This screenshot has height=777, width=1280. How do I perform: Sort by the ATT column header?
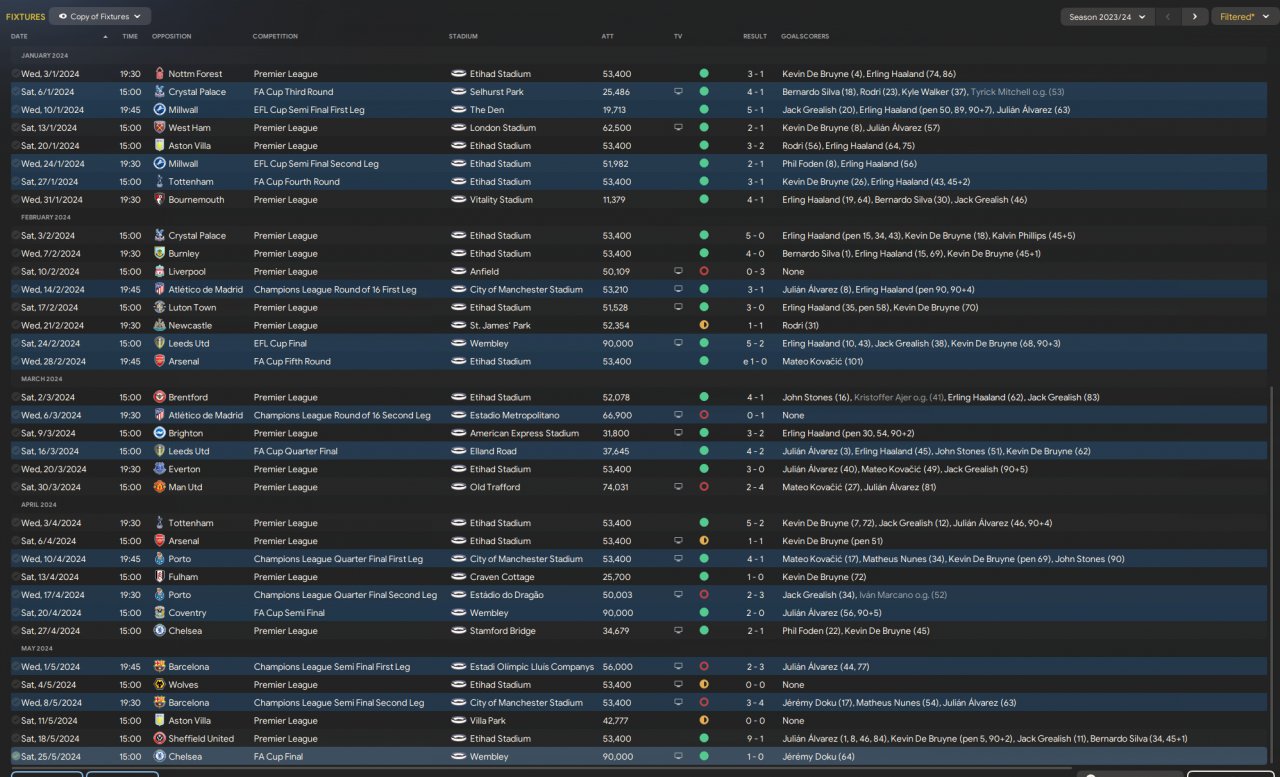pos(608,37)
